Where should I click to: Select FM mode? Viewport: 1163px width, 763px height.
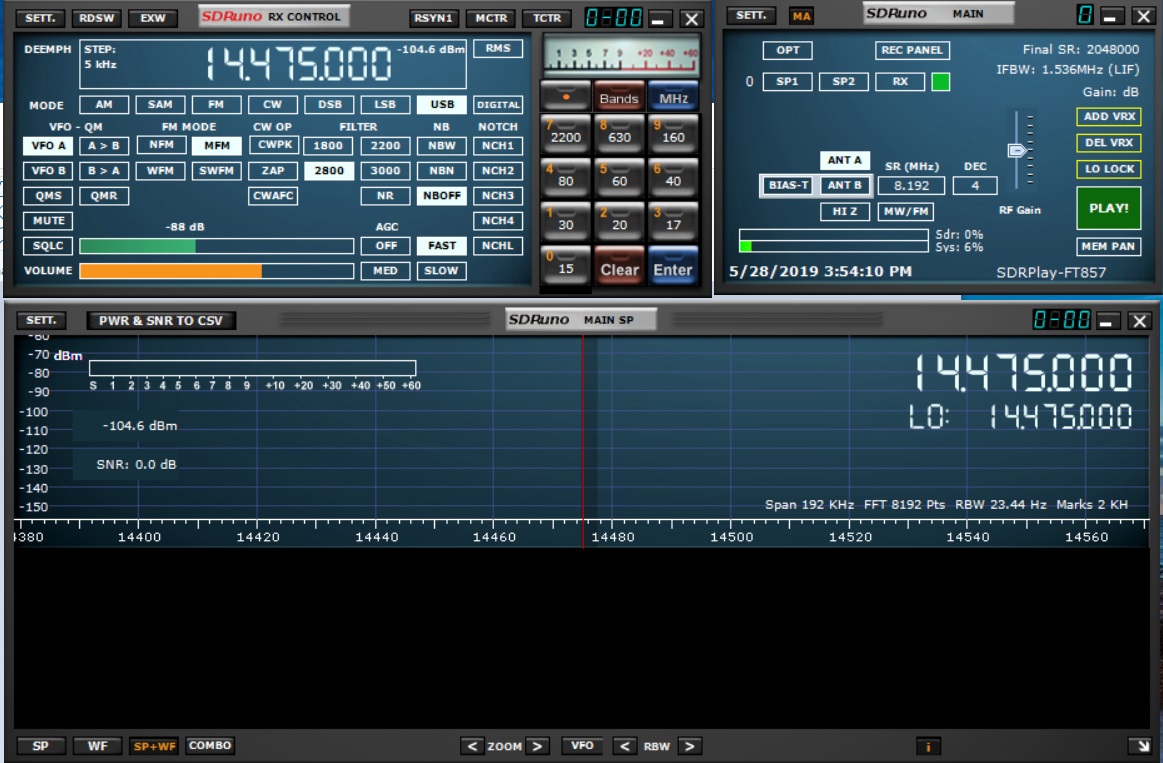coord(216,105)
